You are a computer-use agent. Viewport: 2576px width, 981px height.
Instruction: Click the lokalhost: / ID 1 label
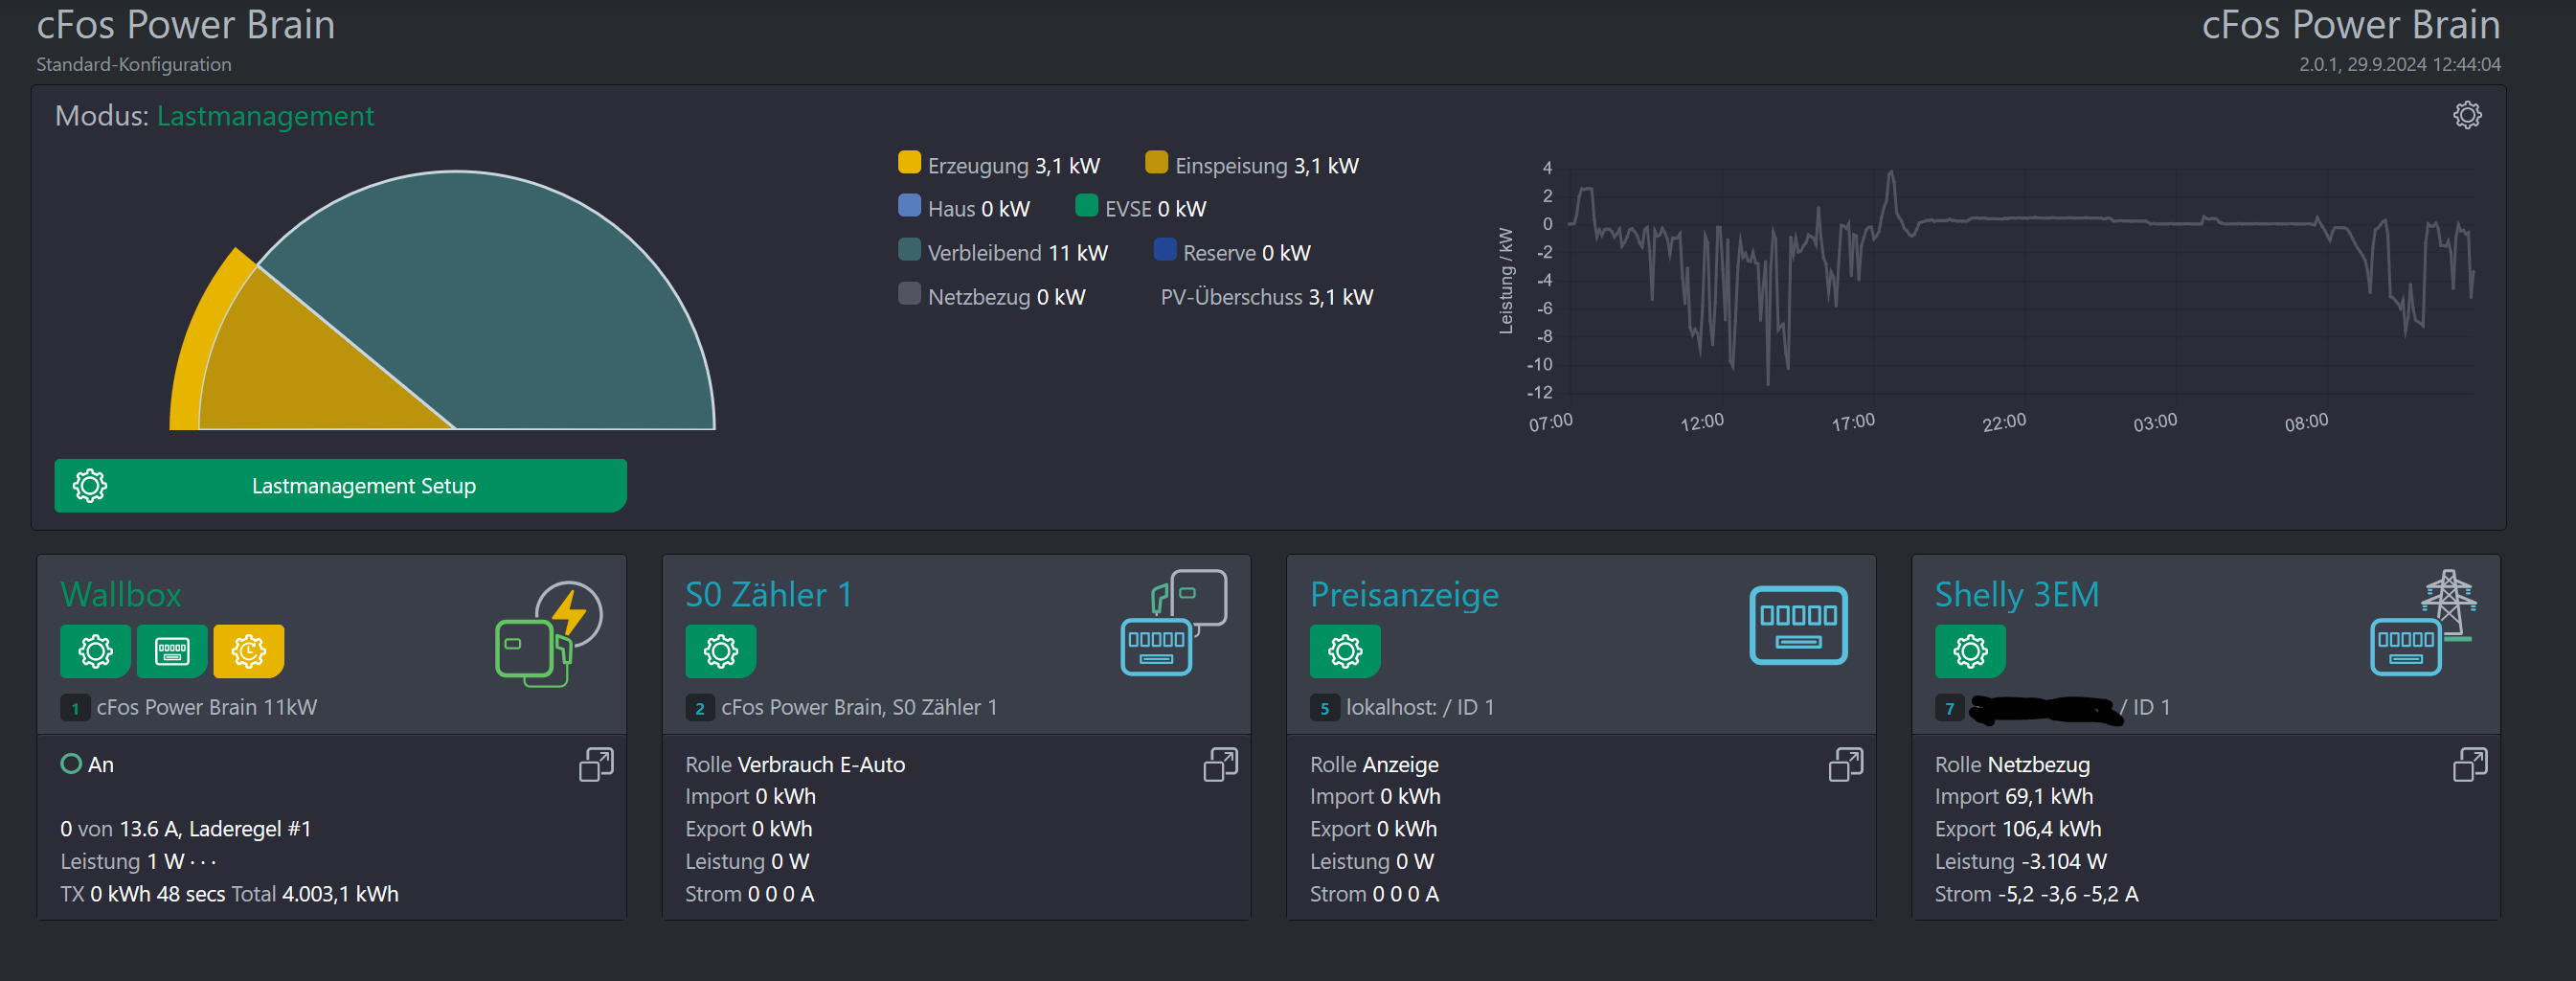(1420, 708)
